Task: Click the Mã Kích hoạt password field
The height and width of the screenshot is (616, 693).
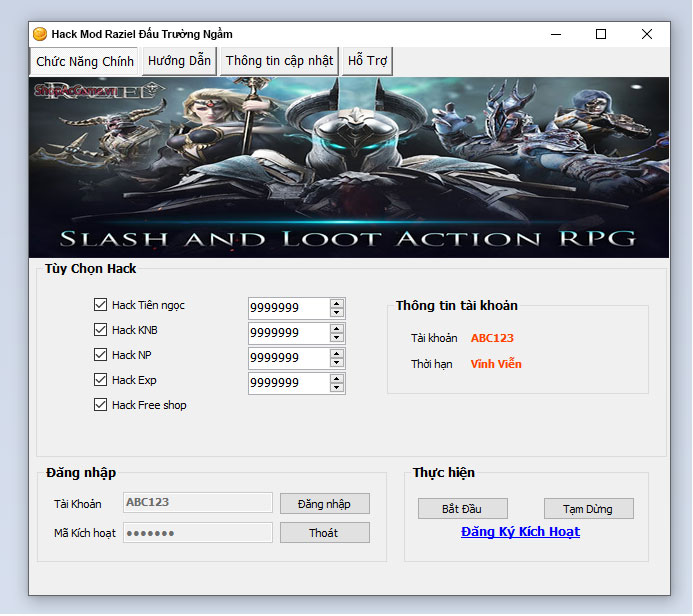Action: click(x=198, y=532)
